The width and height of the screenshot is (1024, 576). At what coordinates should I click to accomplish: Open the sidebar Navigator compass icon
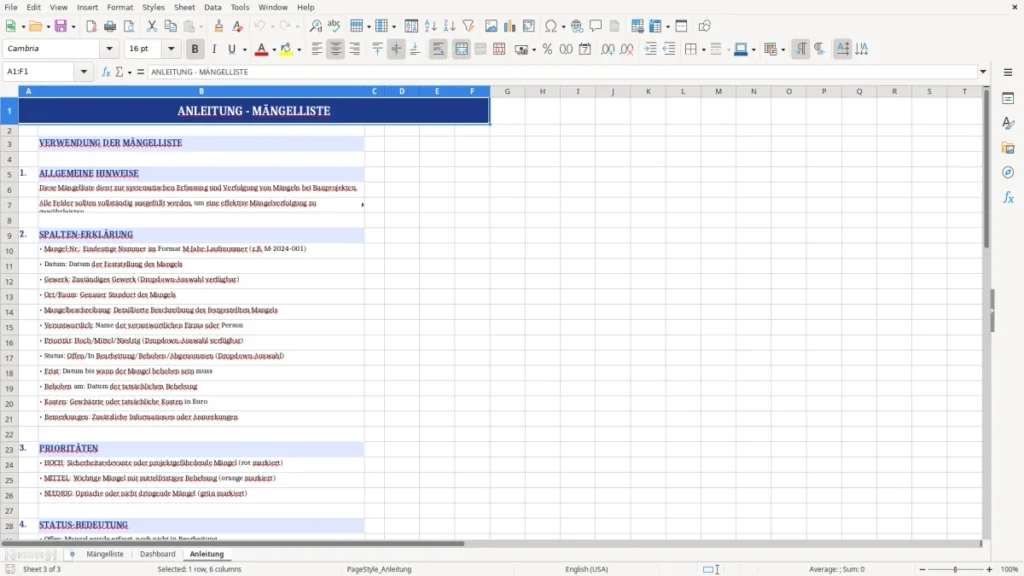click(1008, 172)
